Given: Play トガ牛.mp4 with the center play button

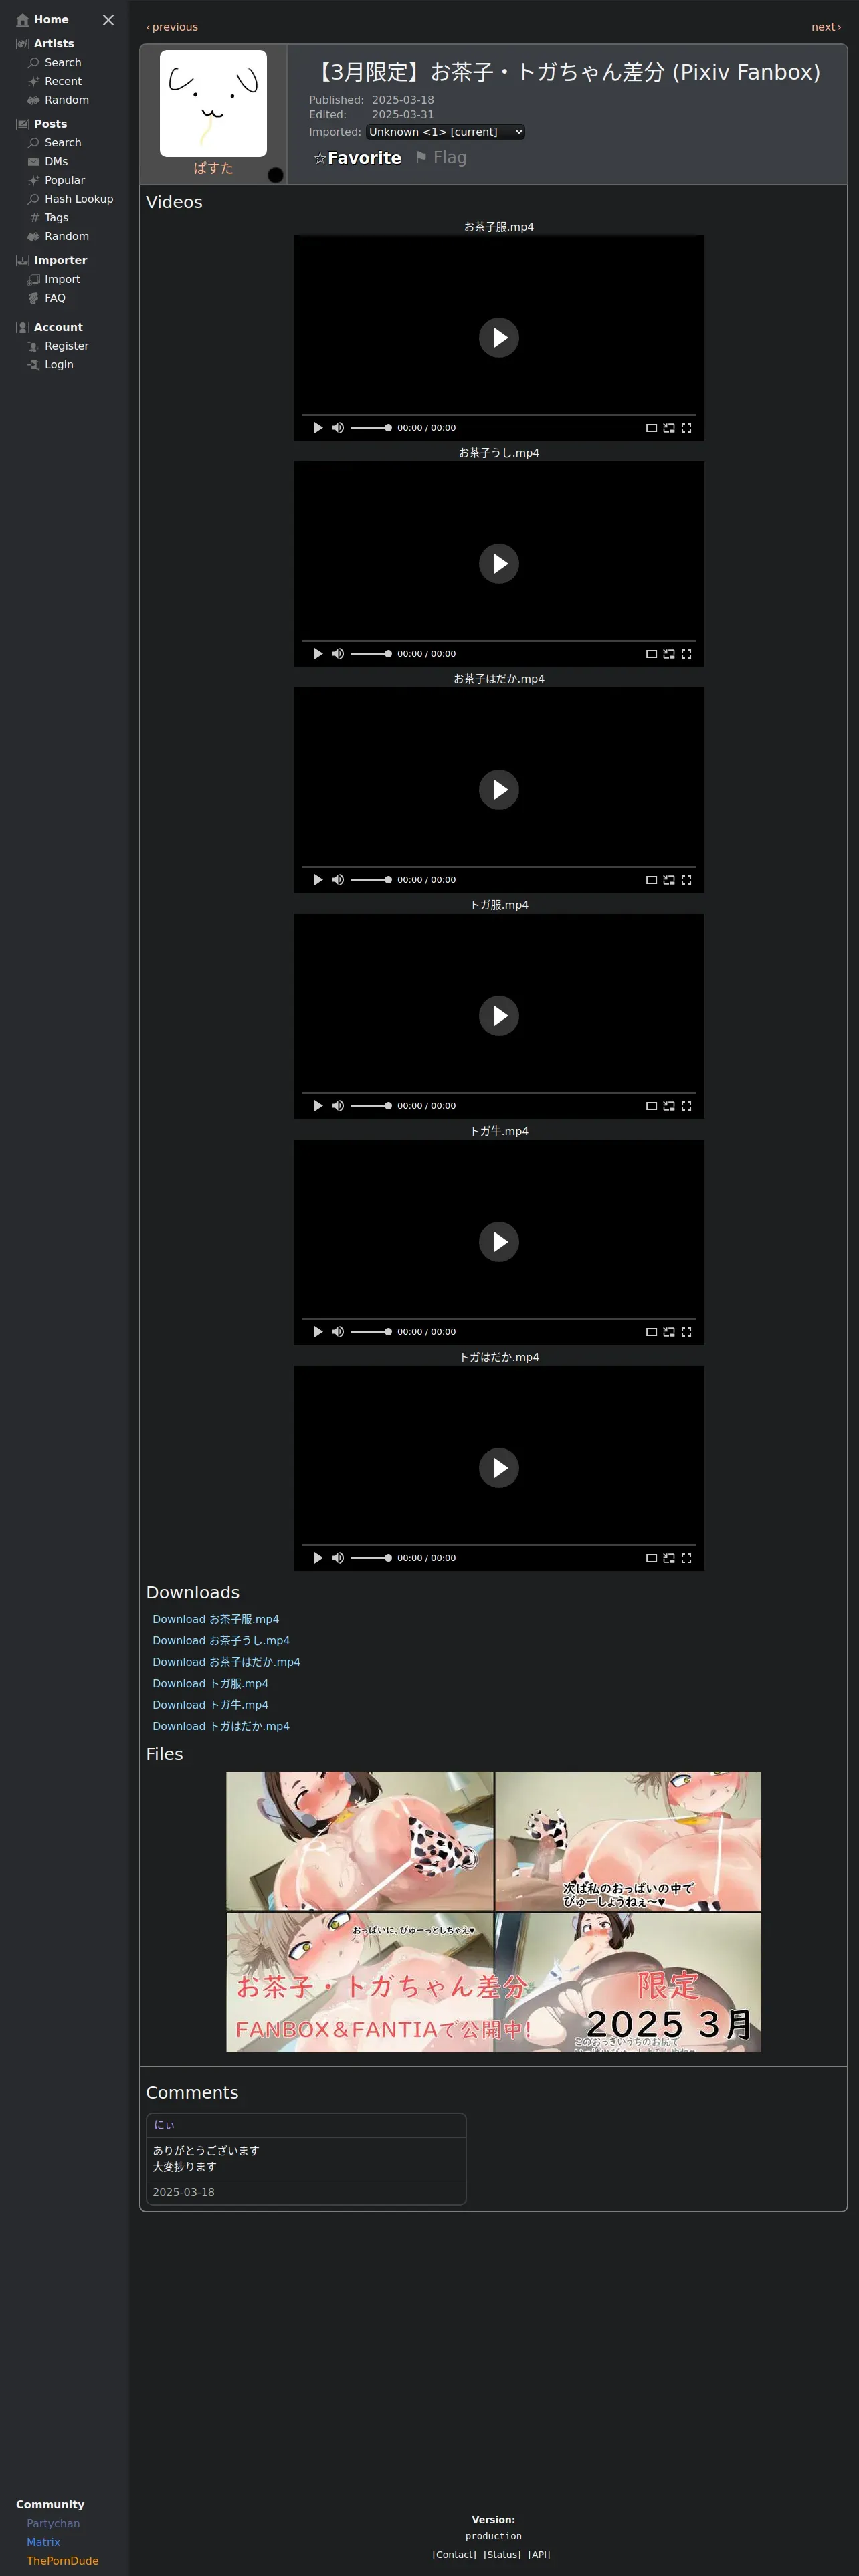Looking at the screenshot, I should tap(499, 1242).
